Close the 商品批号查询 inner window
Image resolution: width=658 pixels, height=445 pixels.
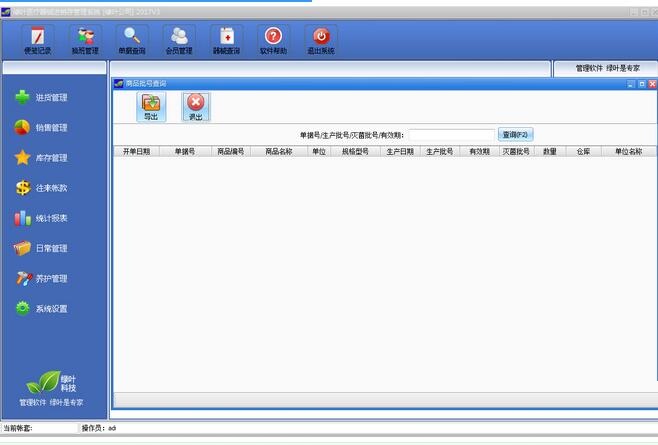[x=653, y=84]
